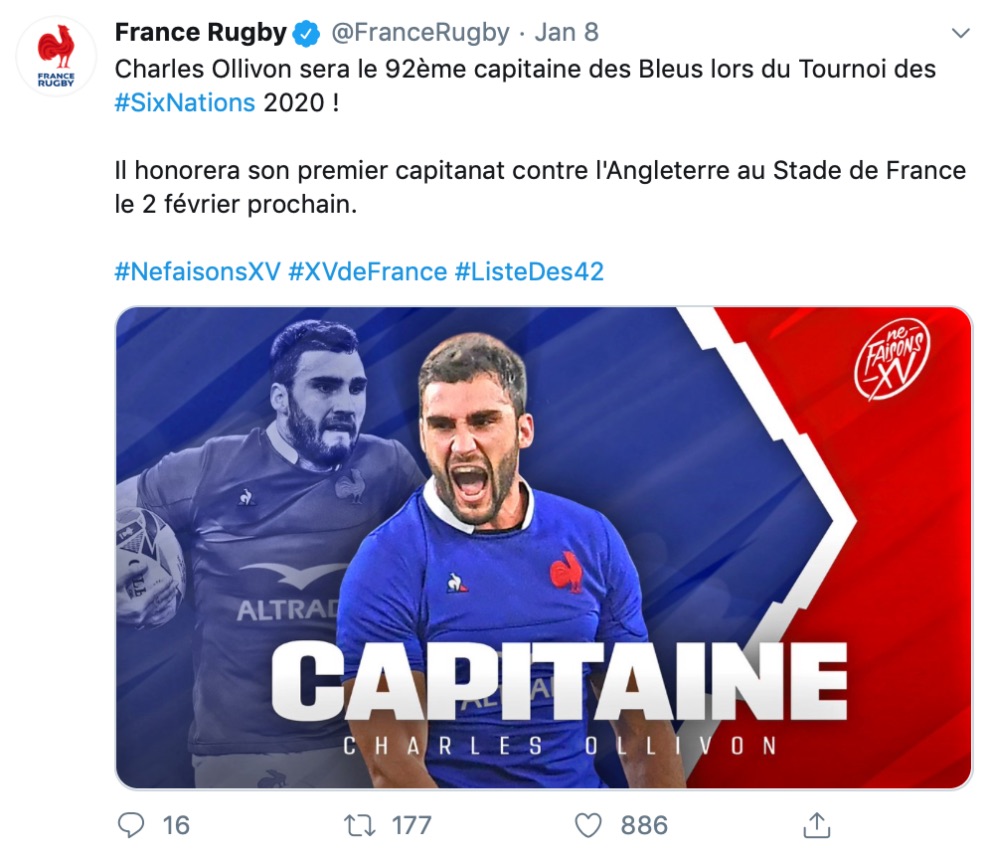
Task: Click the retweet count 177
Action: (412, 826)
